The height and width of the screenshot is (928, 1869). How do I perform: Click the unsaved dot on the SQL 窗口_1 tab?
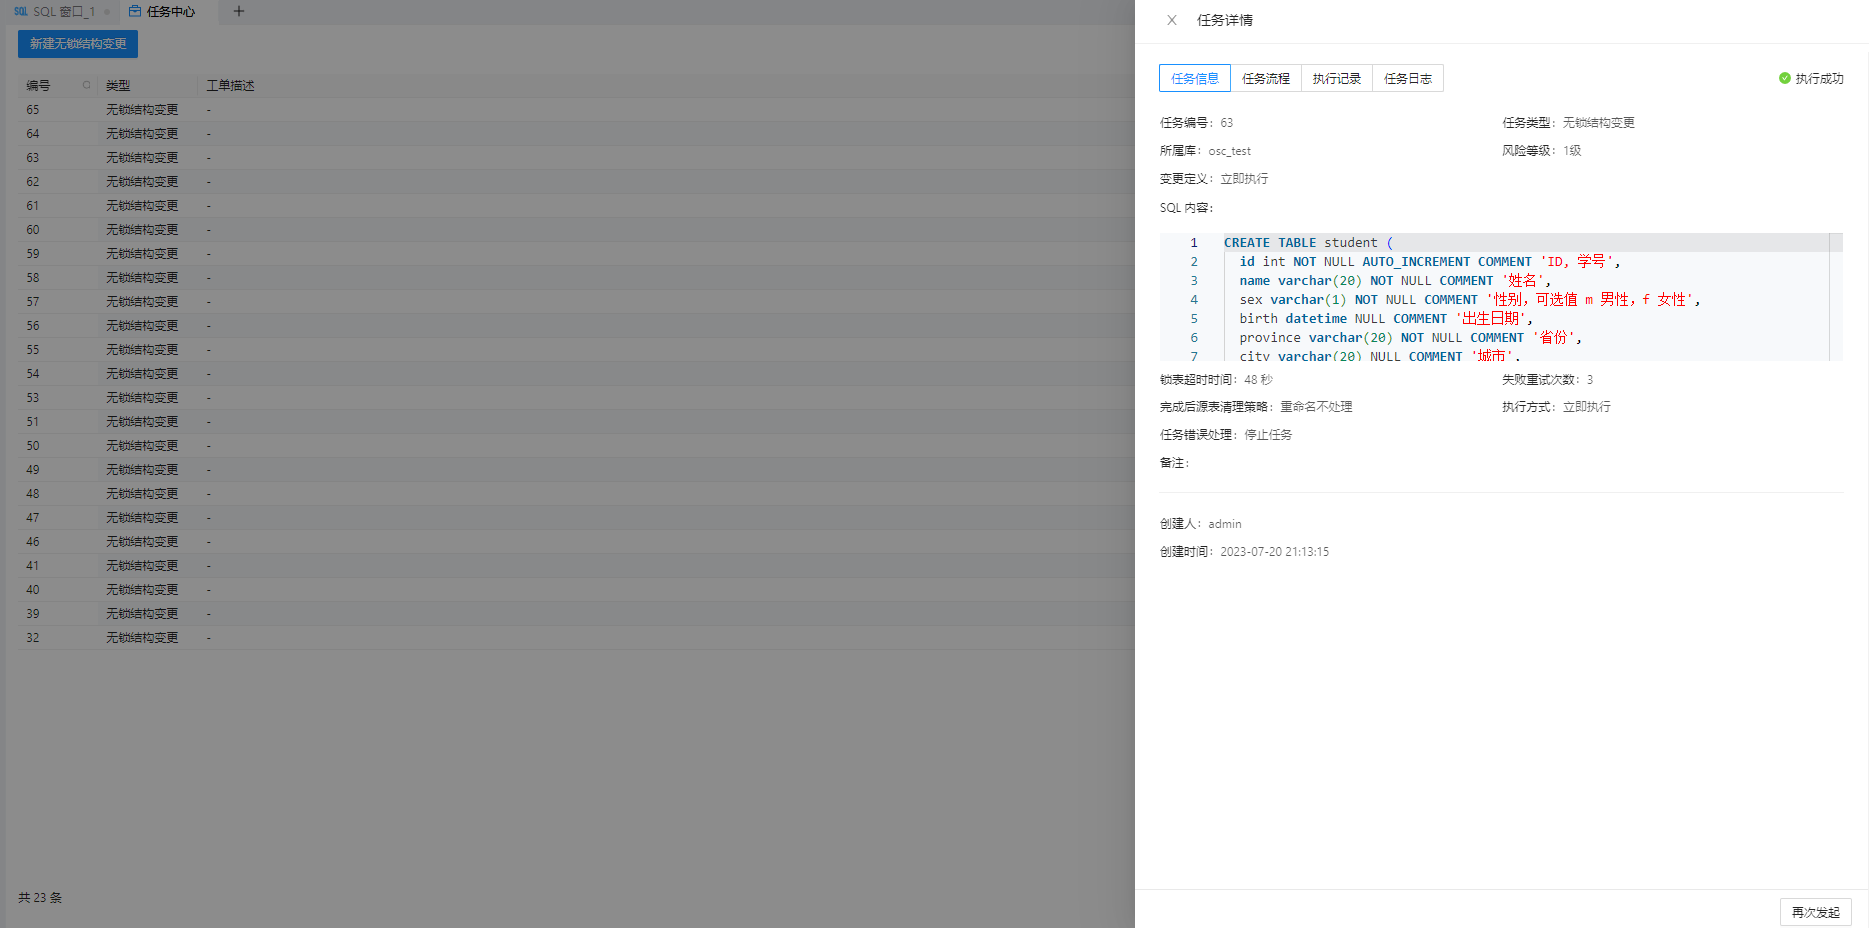107,12
